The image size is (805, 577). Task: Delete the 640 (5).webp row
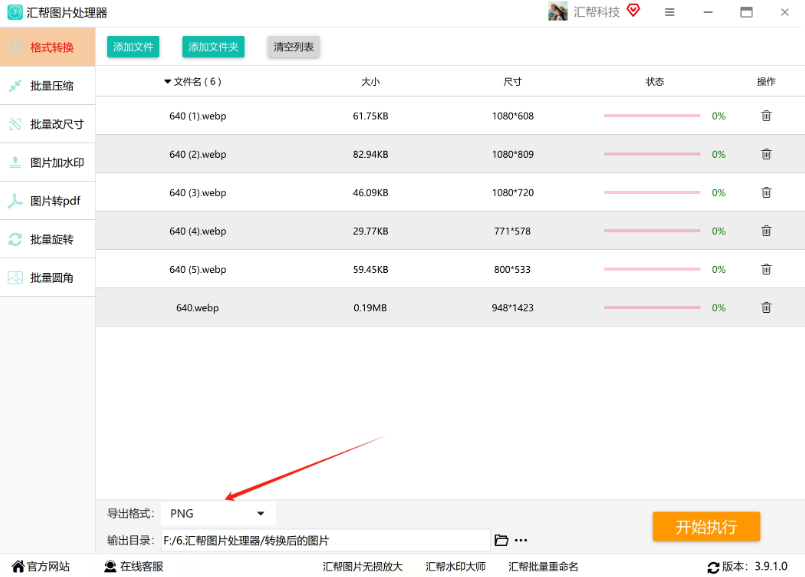click(x=766, y=269)
